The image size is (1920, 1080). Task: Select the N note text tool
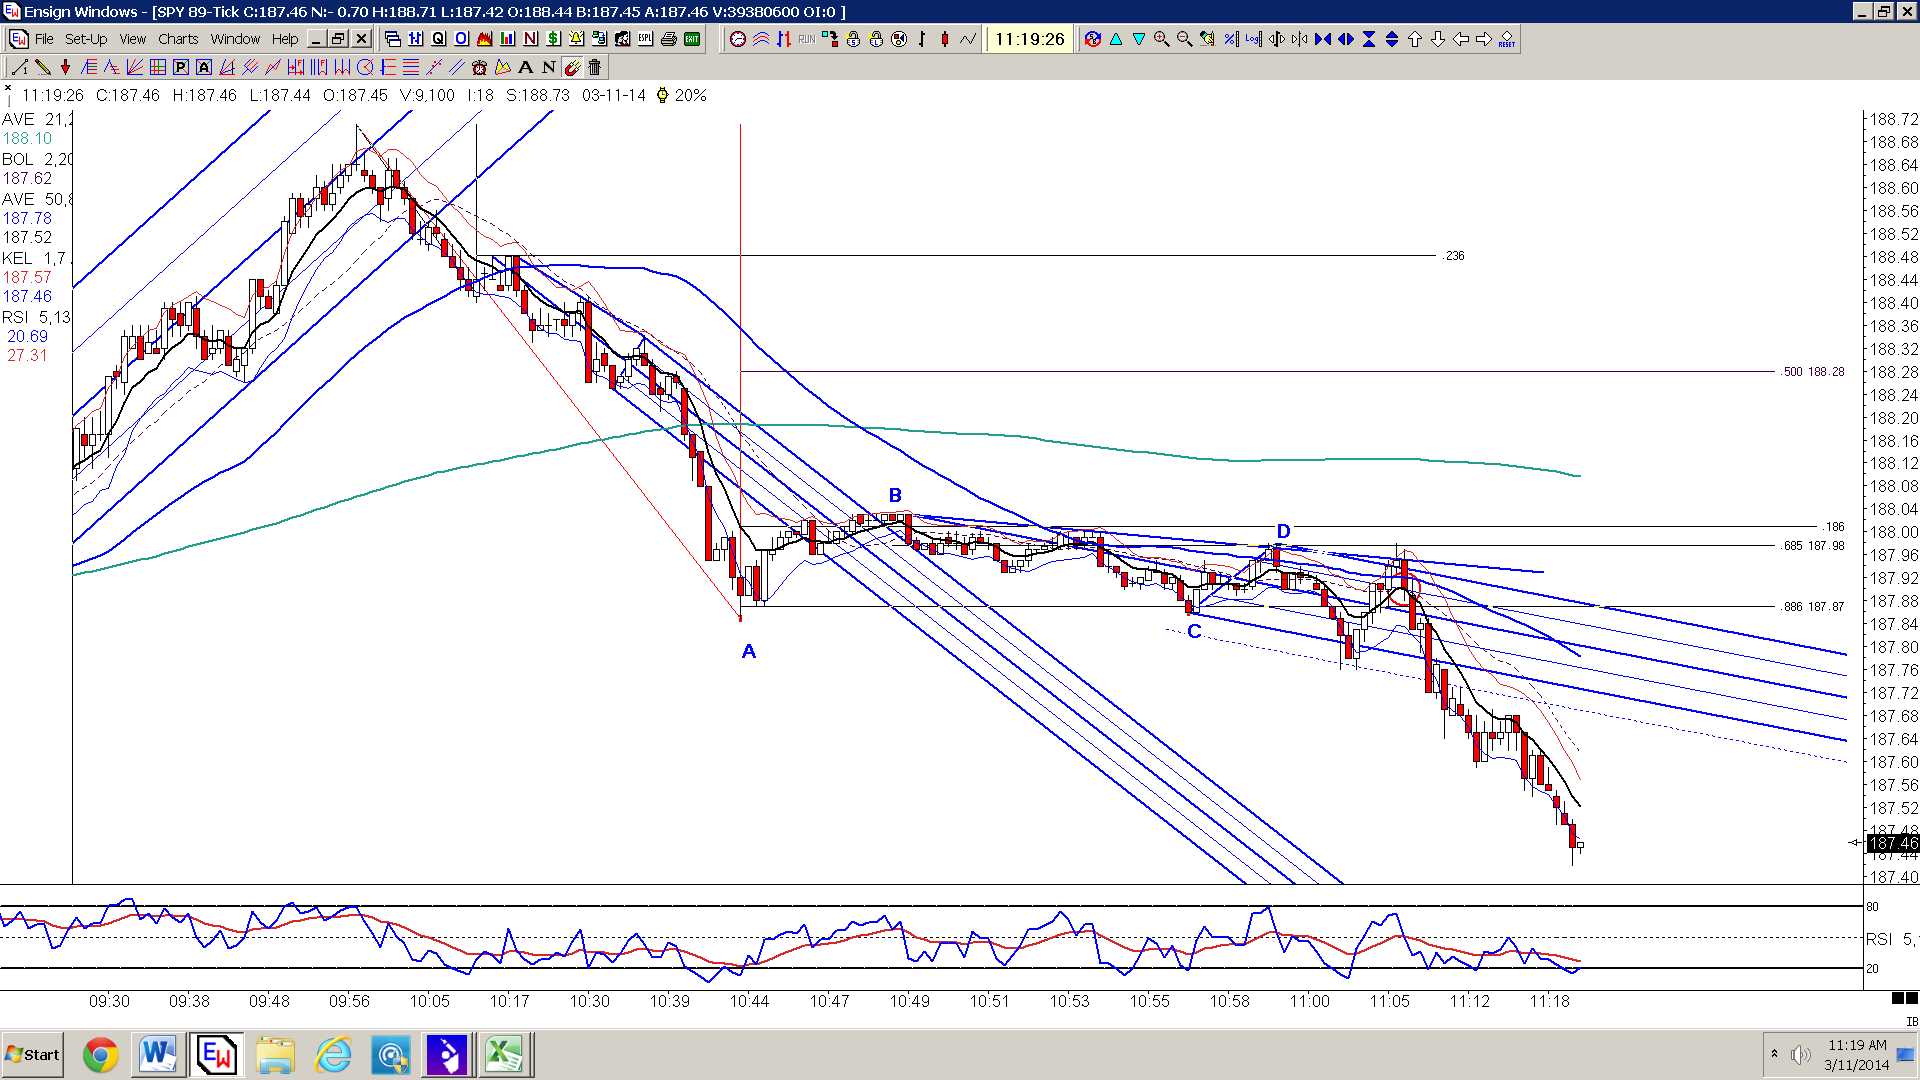[548, 67]
